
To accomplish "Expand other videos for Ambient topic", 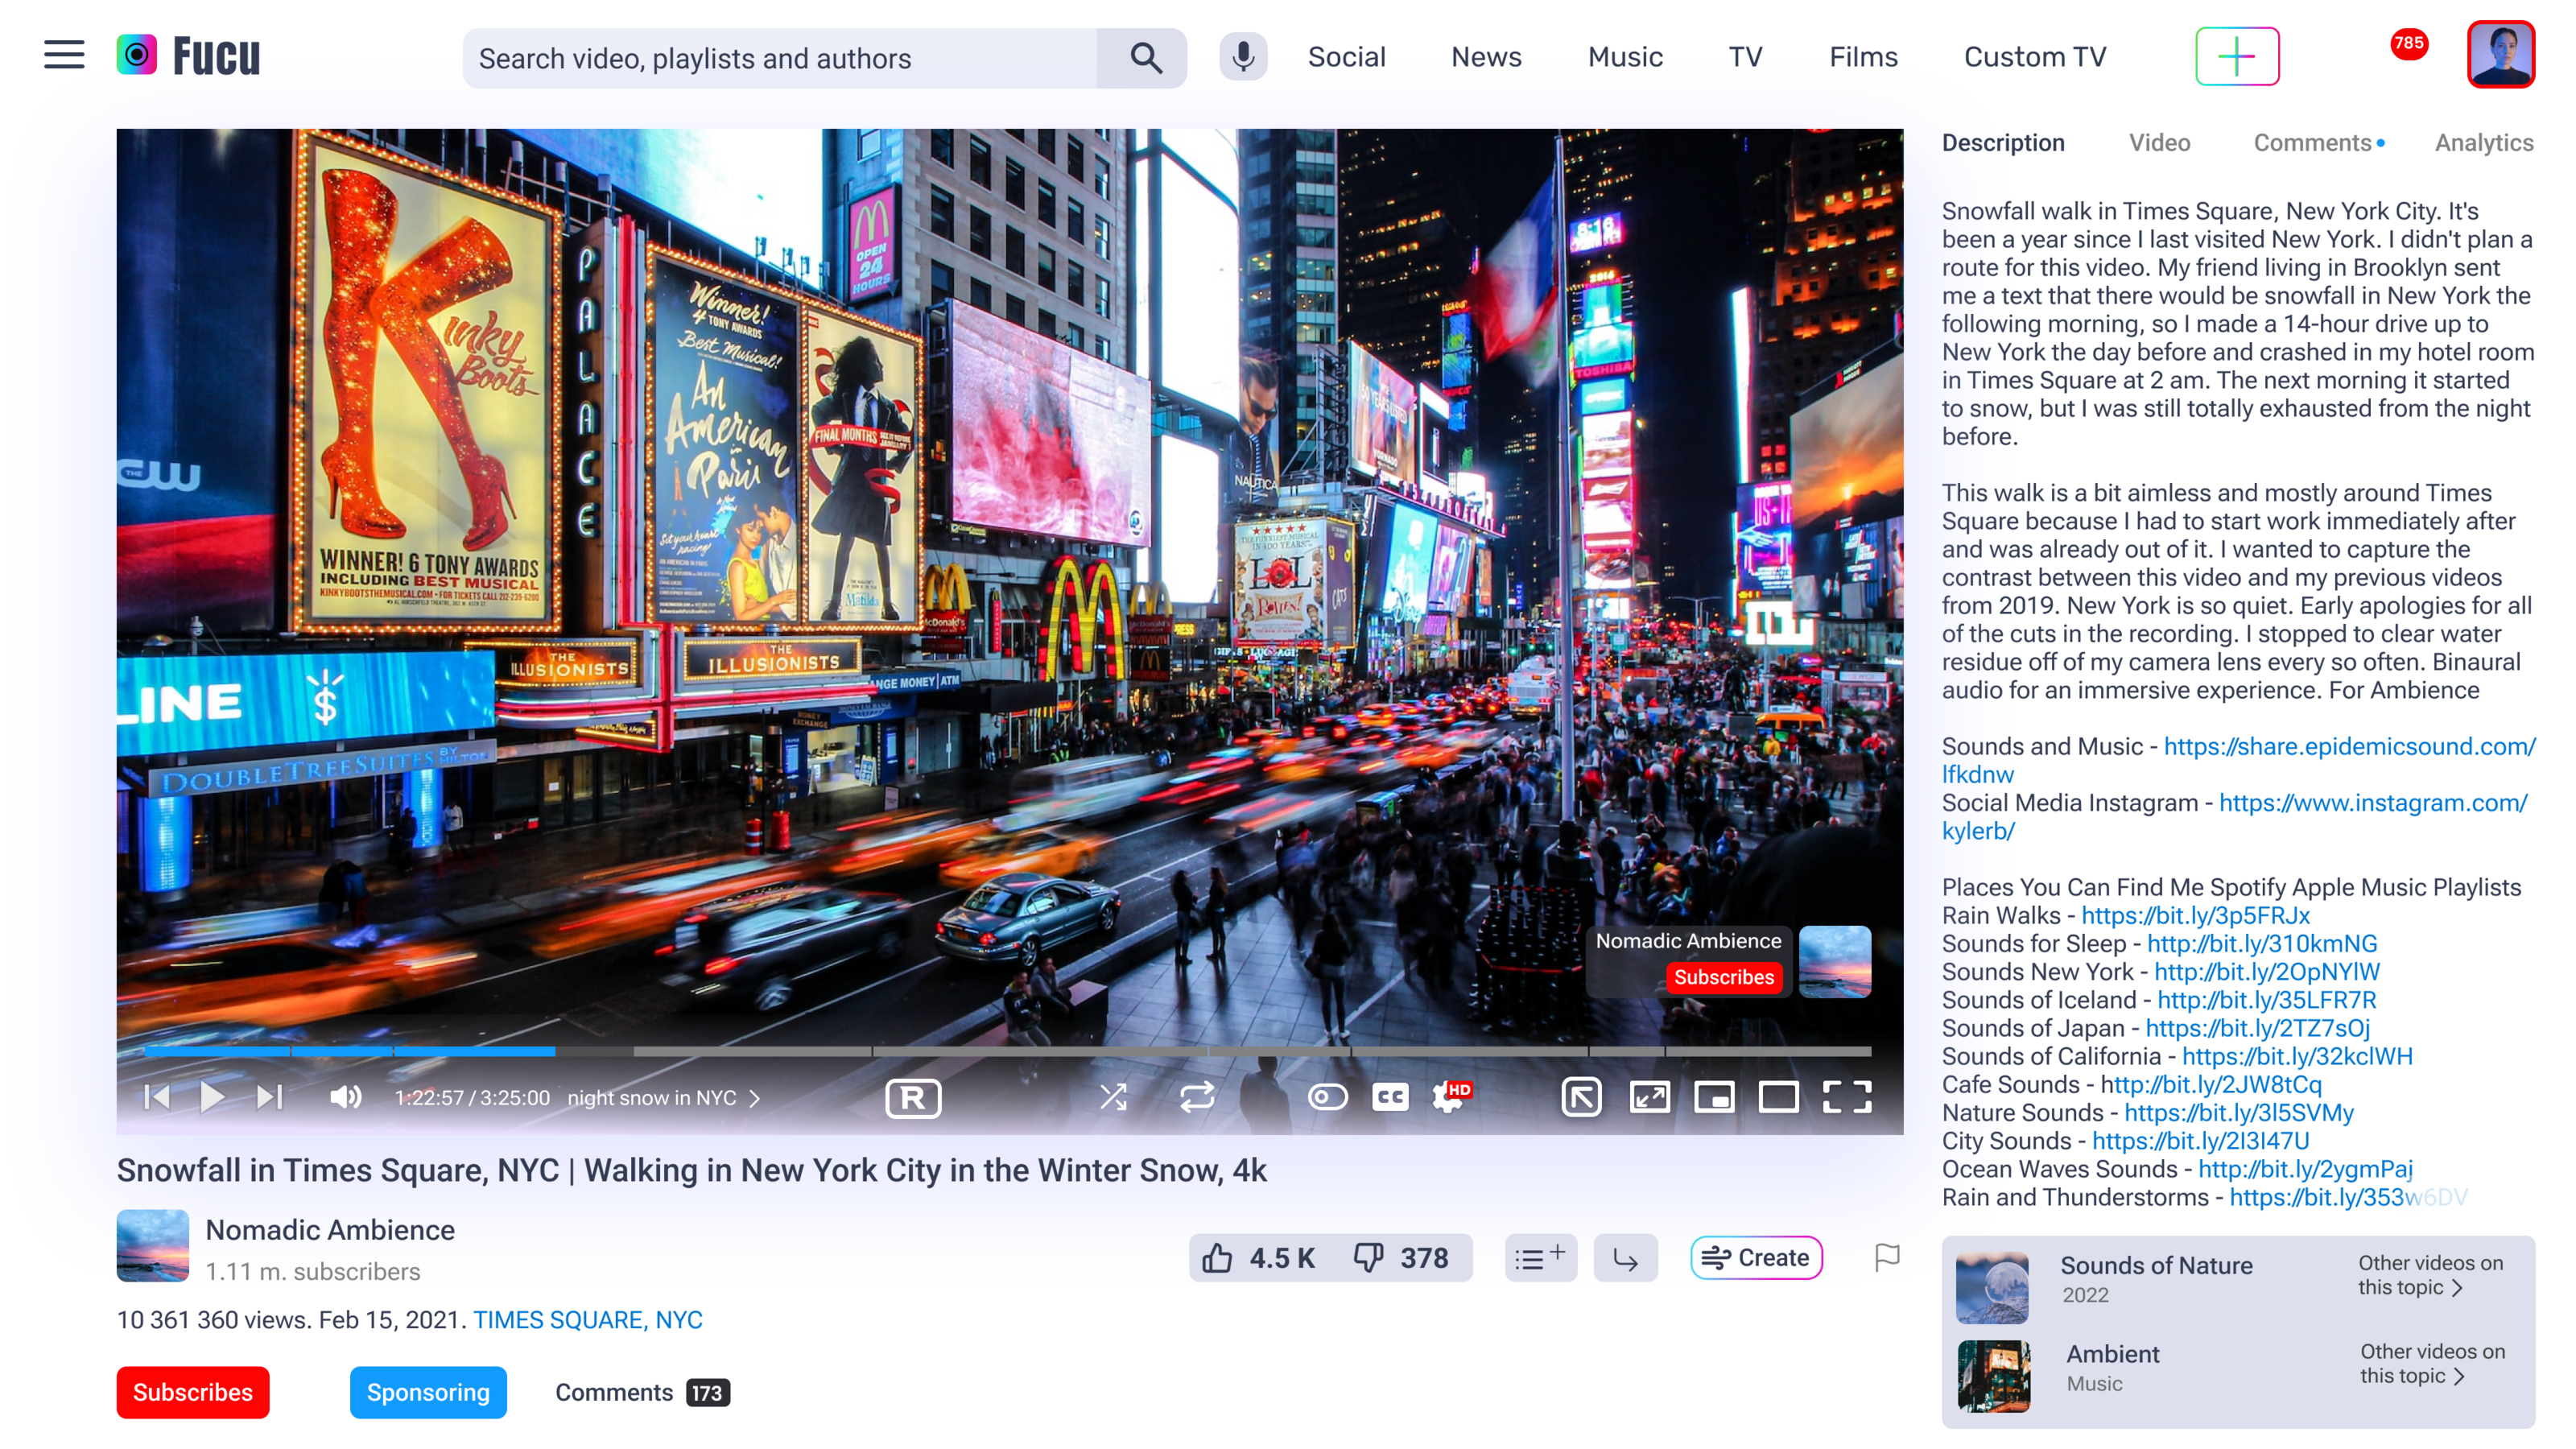I will (x=2431, y=1363).
